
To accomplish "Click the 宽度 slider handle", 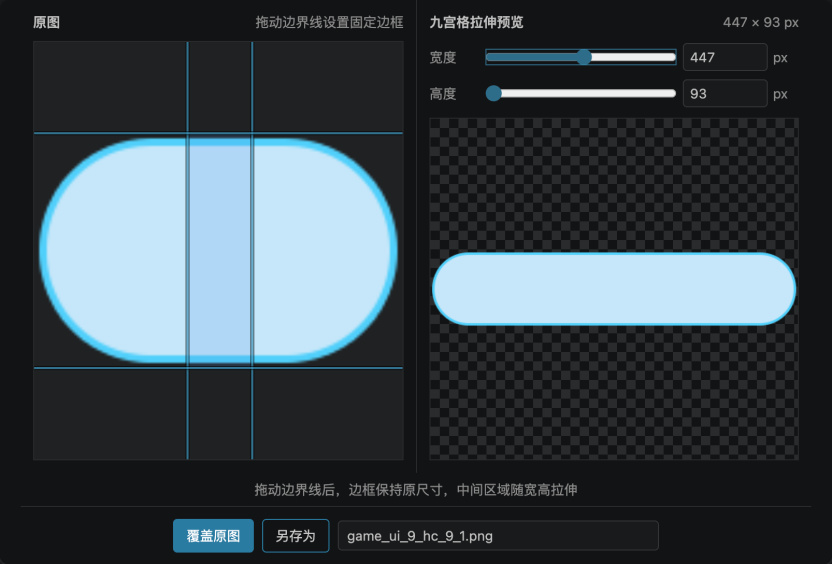I will tap(584, 57).
